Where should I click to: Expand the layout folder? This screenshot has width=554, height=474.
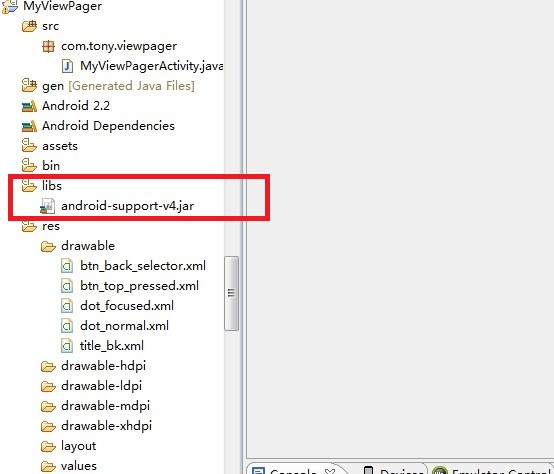68,446
